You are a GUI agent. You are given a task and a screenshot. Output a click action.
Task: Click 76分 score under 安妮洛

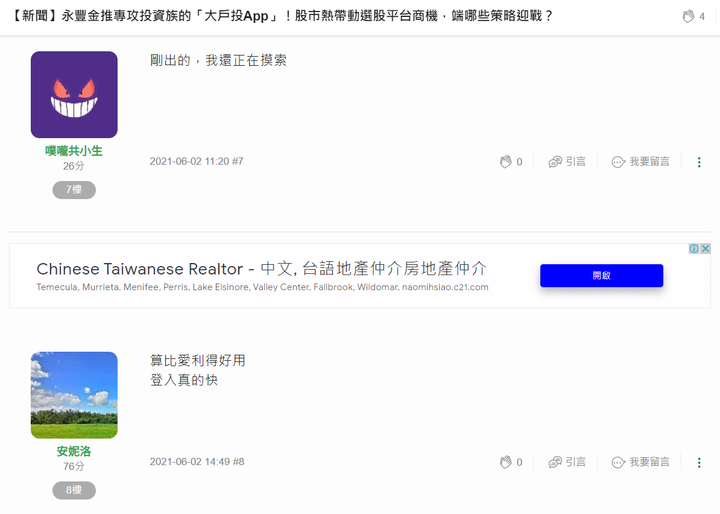[x=74, y=466]
